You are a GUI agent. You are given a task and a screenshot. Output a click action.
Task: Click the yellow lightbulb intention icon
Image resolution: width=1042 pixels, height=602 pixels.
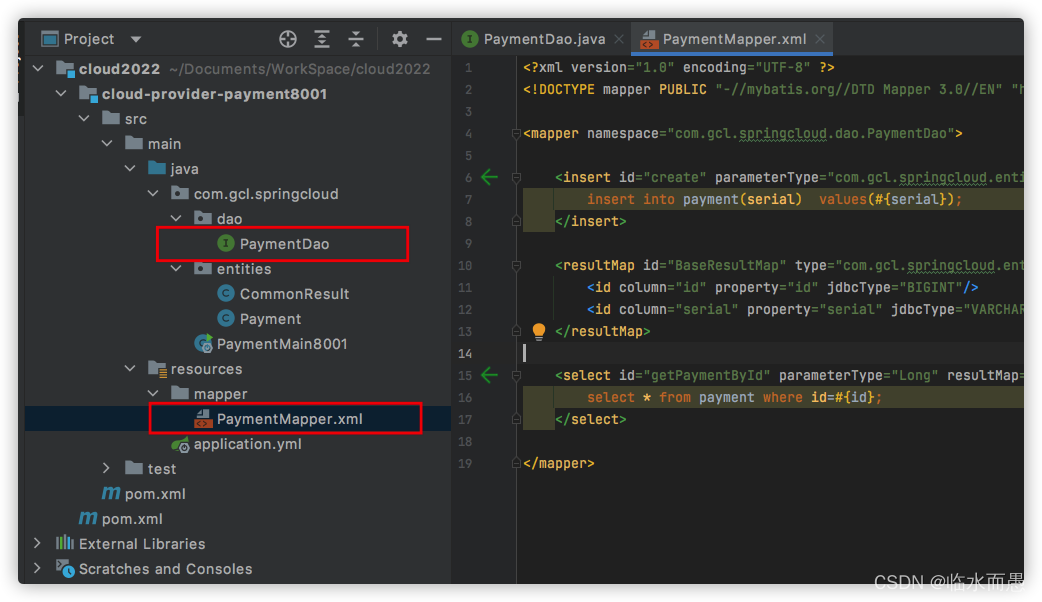pyautogui.click(x=539, y=332)
